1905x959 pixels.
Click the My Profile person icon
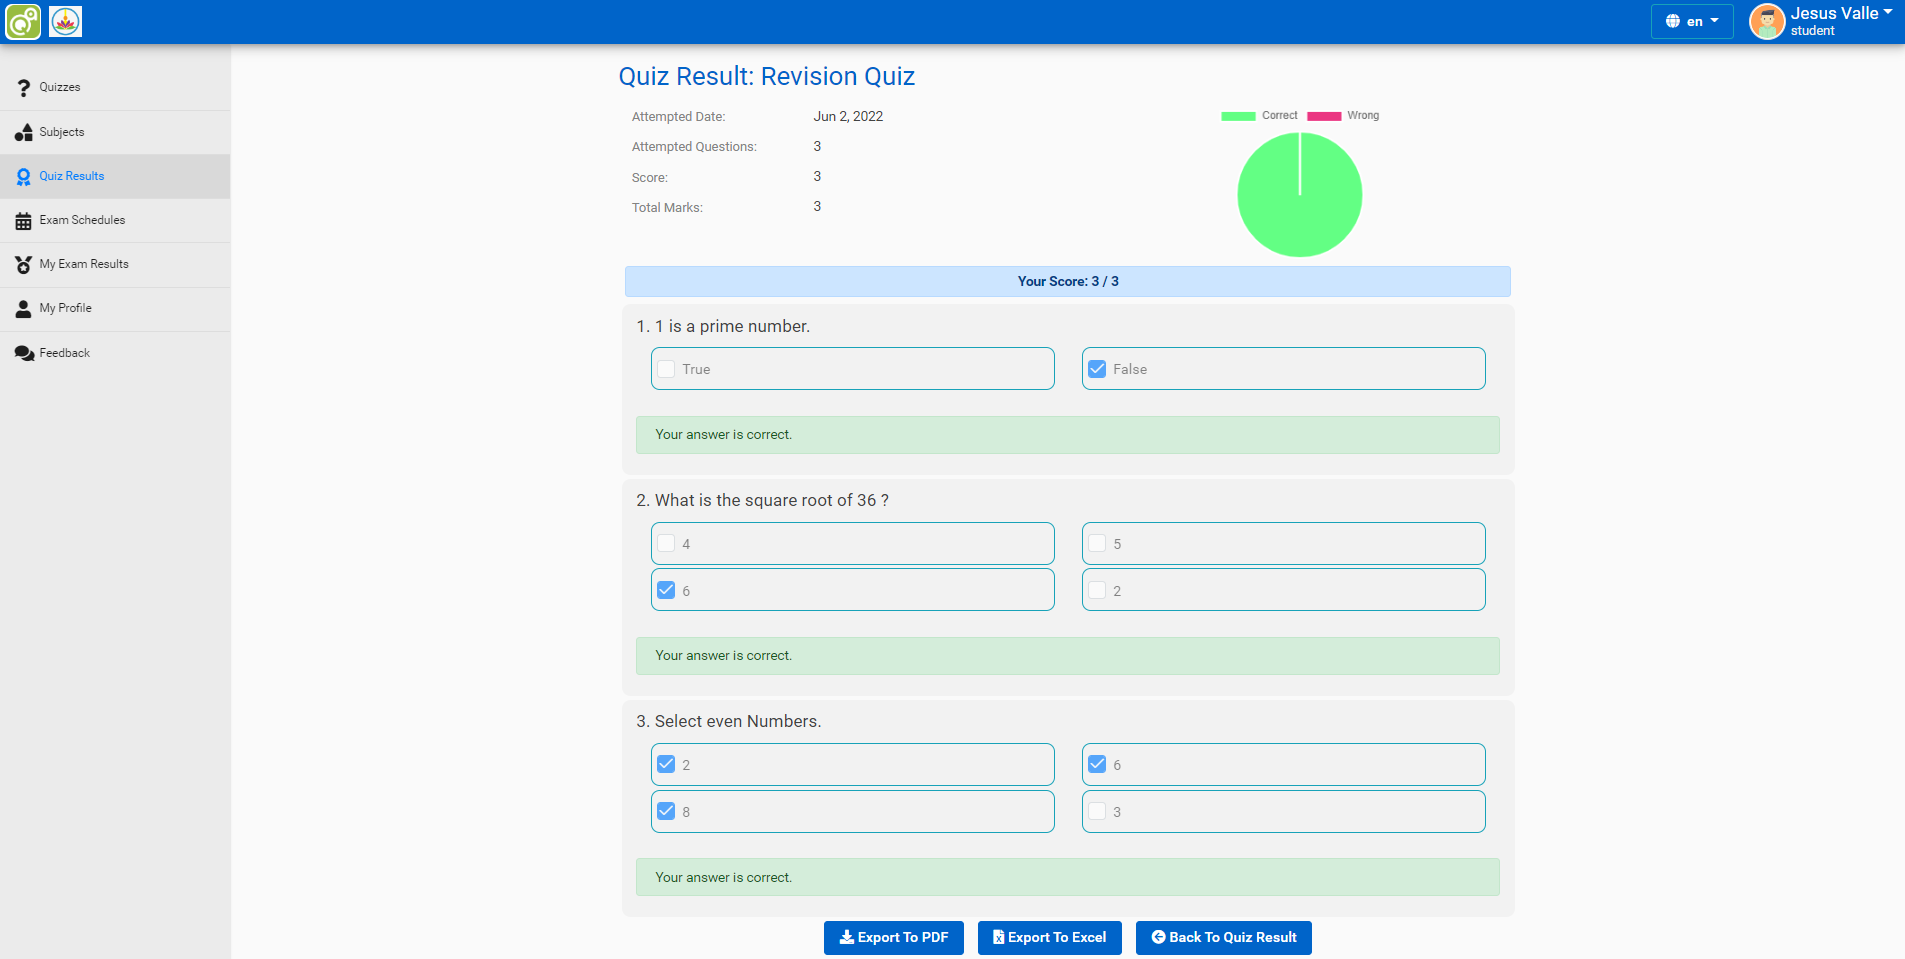pos(23,308)
